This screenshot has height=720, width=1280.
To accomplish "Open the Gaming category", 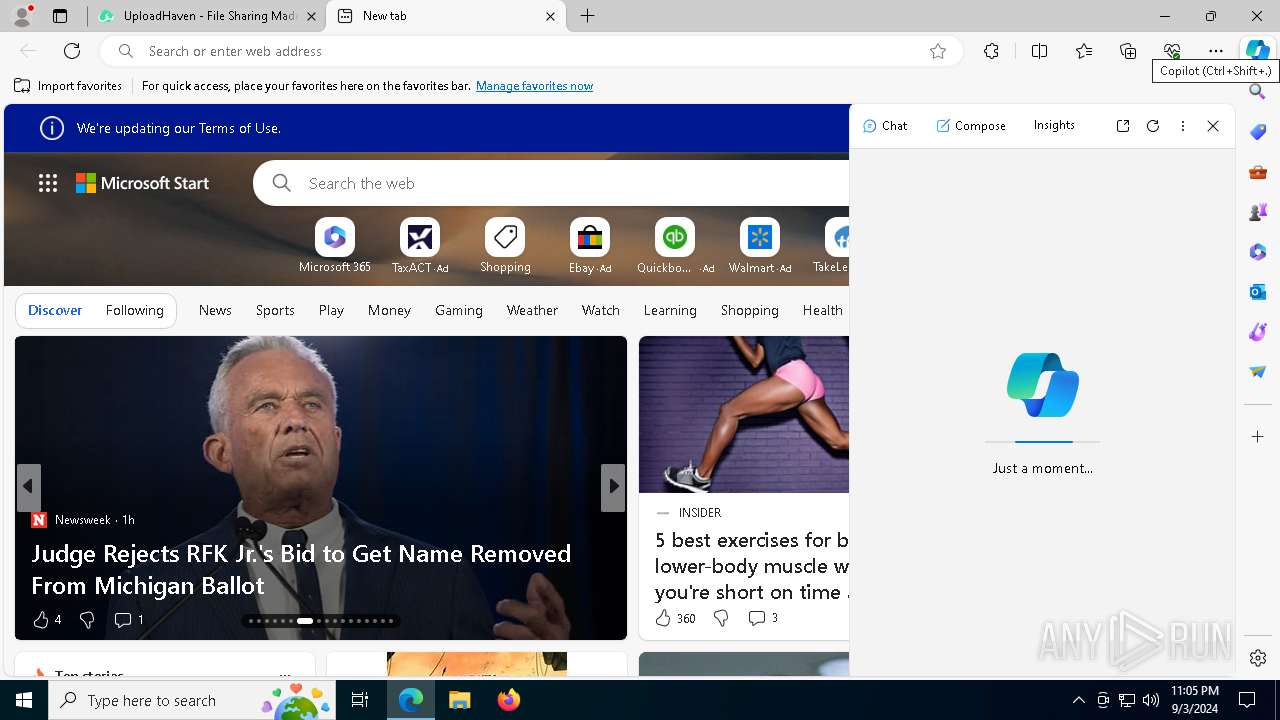I will (459, 310).
